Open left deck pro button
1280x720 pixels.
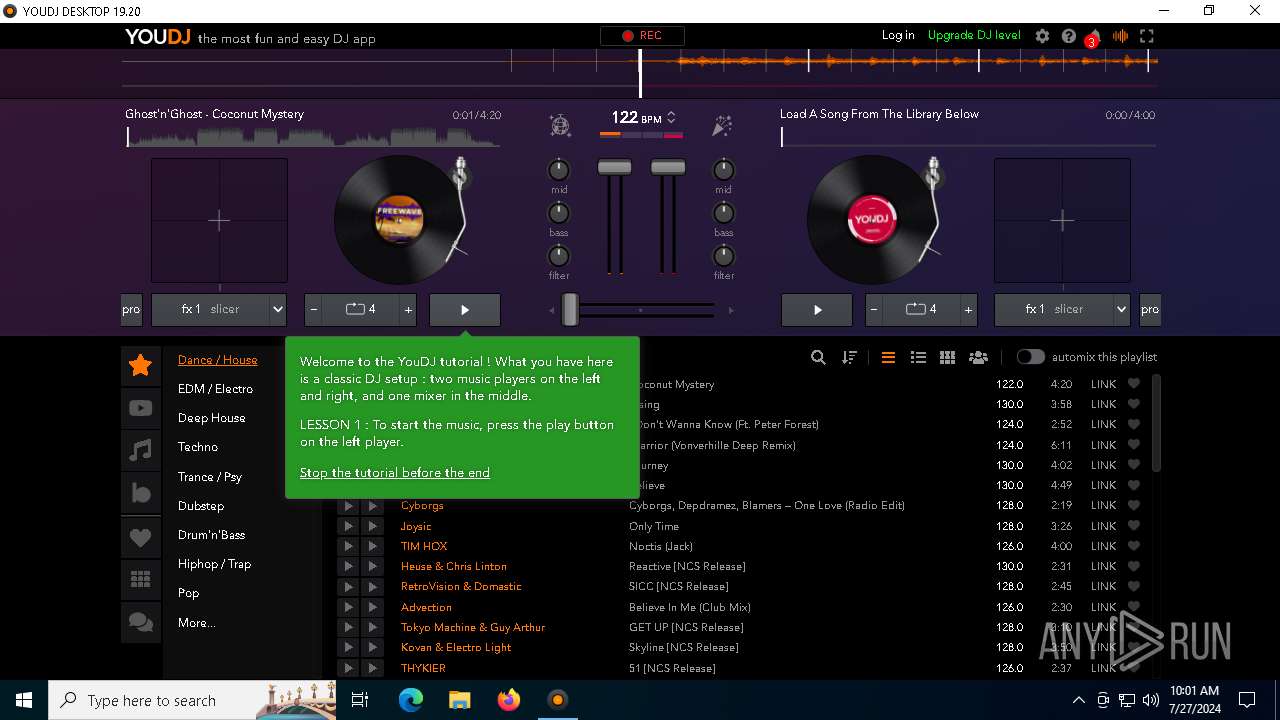point(131,310)
